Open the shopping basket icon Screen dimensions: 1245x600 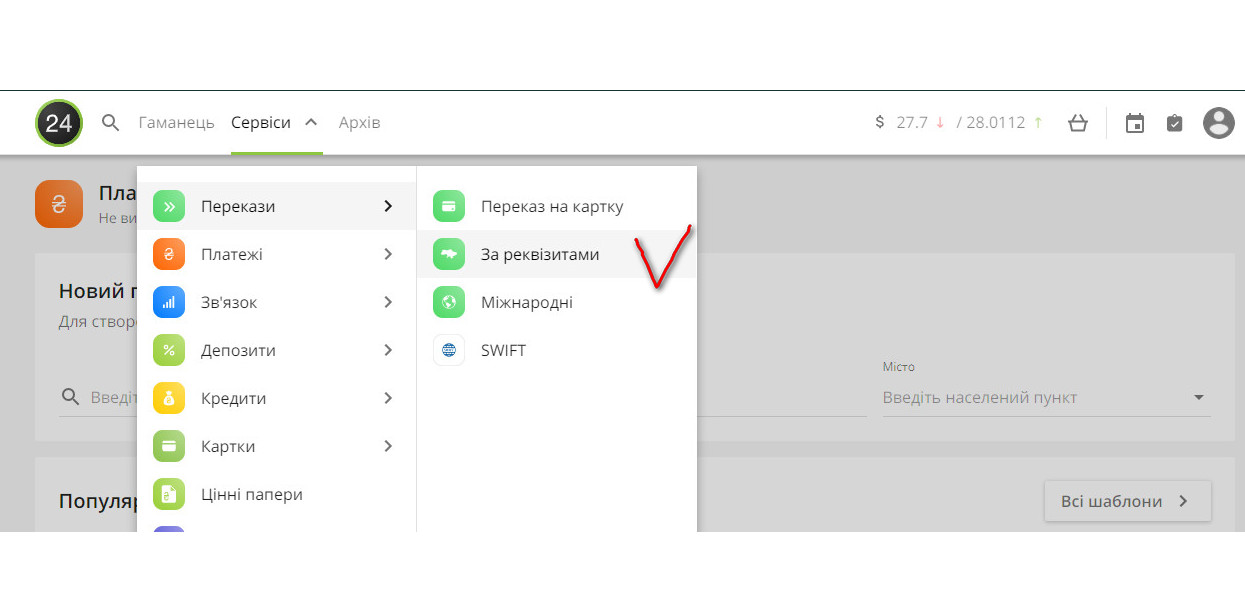(x=1077, y=123)
